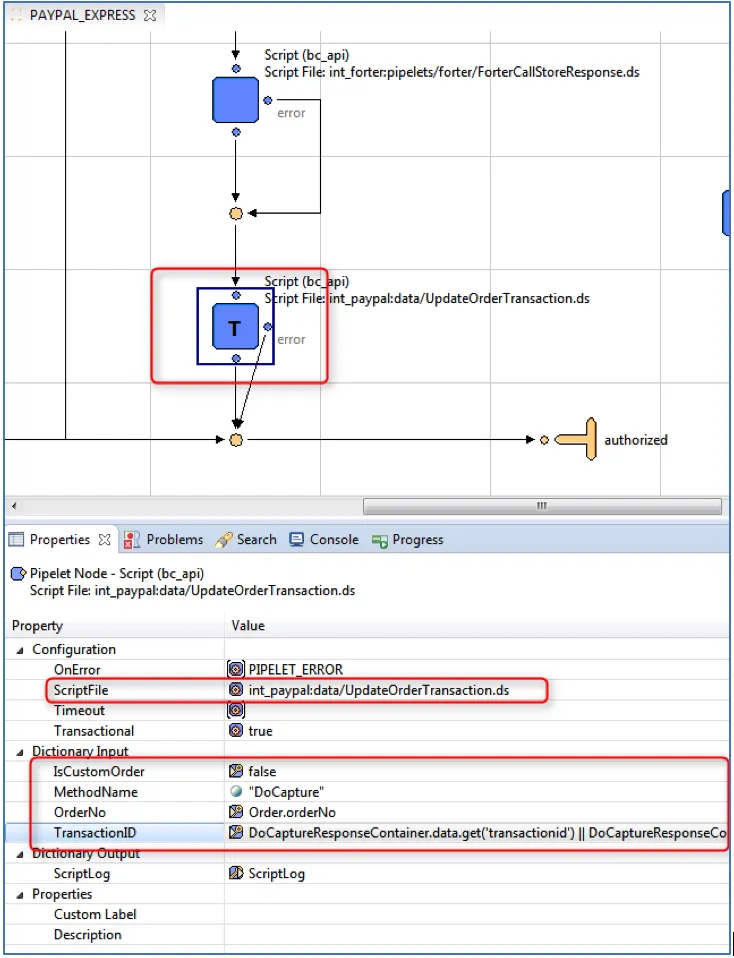Edit the int_paypal:data/UpdateOrderTransaction.ds value cell

coord(379,690)
